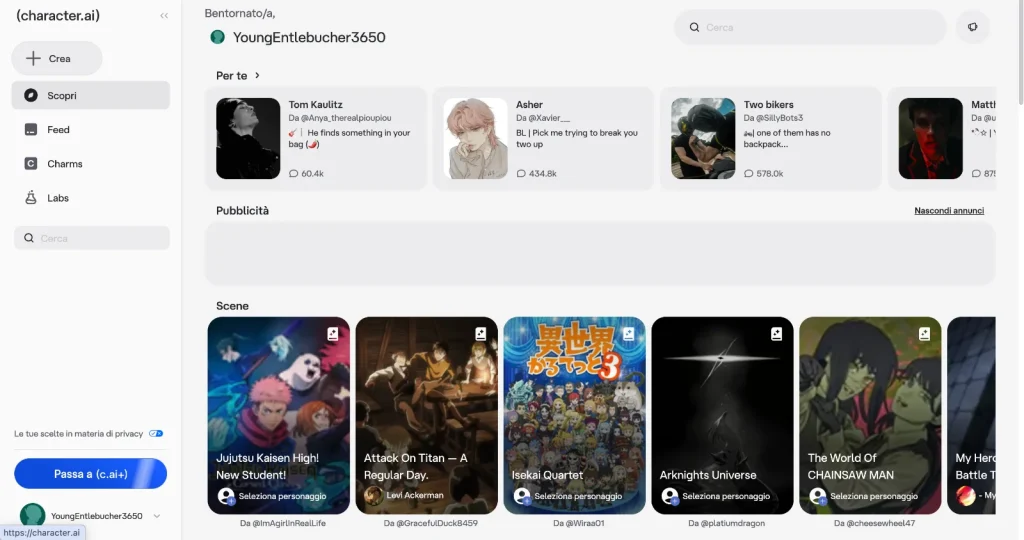Click creator Da @ImAgirlInRealLife
Image resolution: width=1024 pixels, height=540 pixels.
point(283,523)
